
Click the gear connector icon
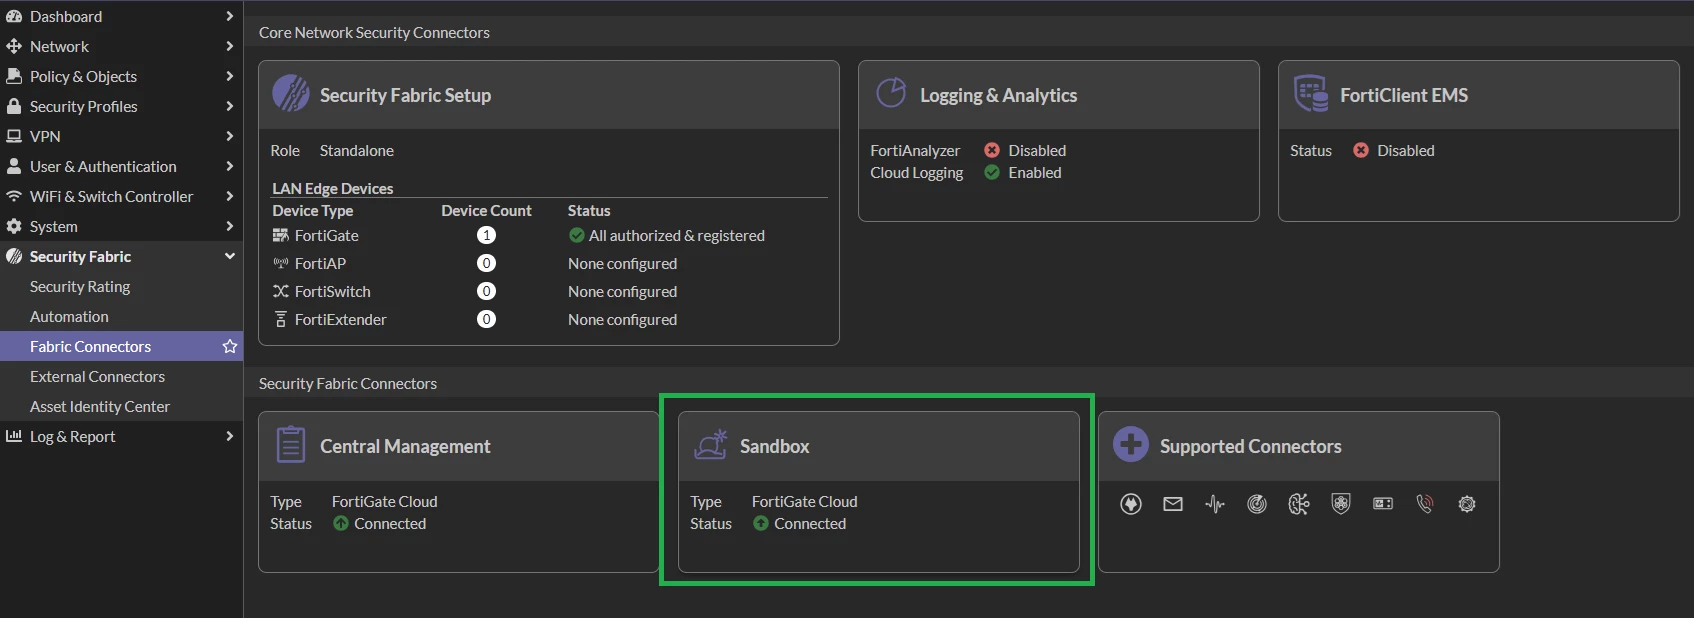(1467, 504)
